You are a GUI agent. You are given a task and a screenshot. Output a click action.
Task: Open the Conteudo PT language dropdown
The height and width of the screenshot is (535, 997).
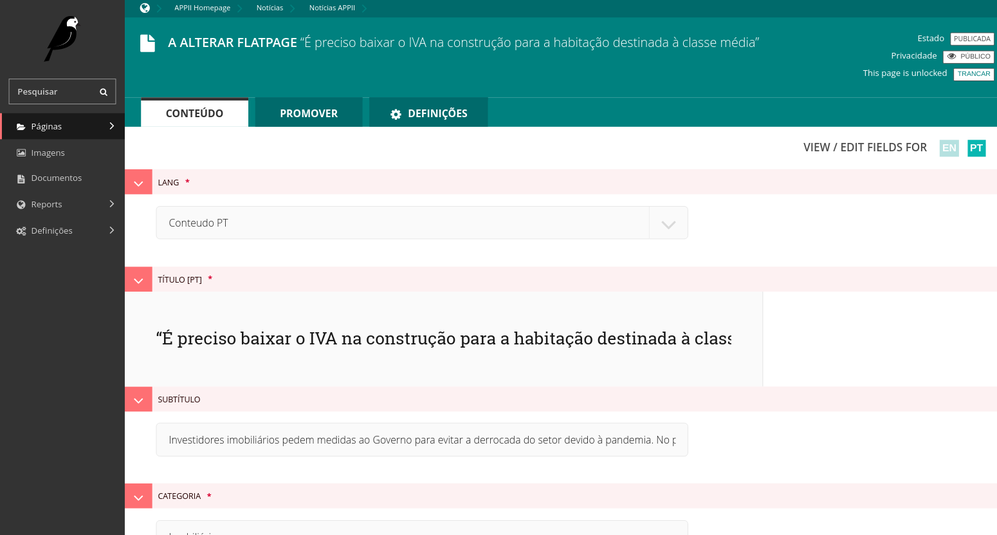(x=422, y=223)
